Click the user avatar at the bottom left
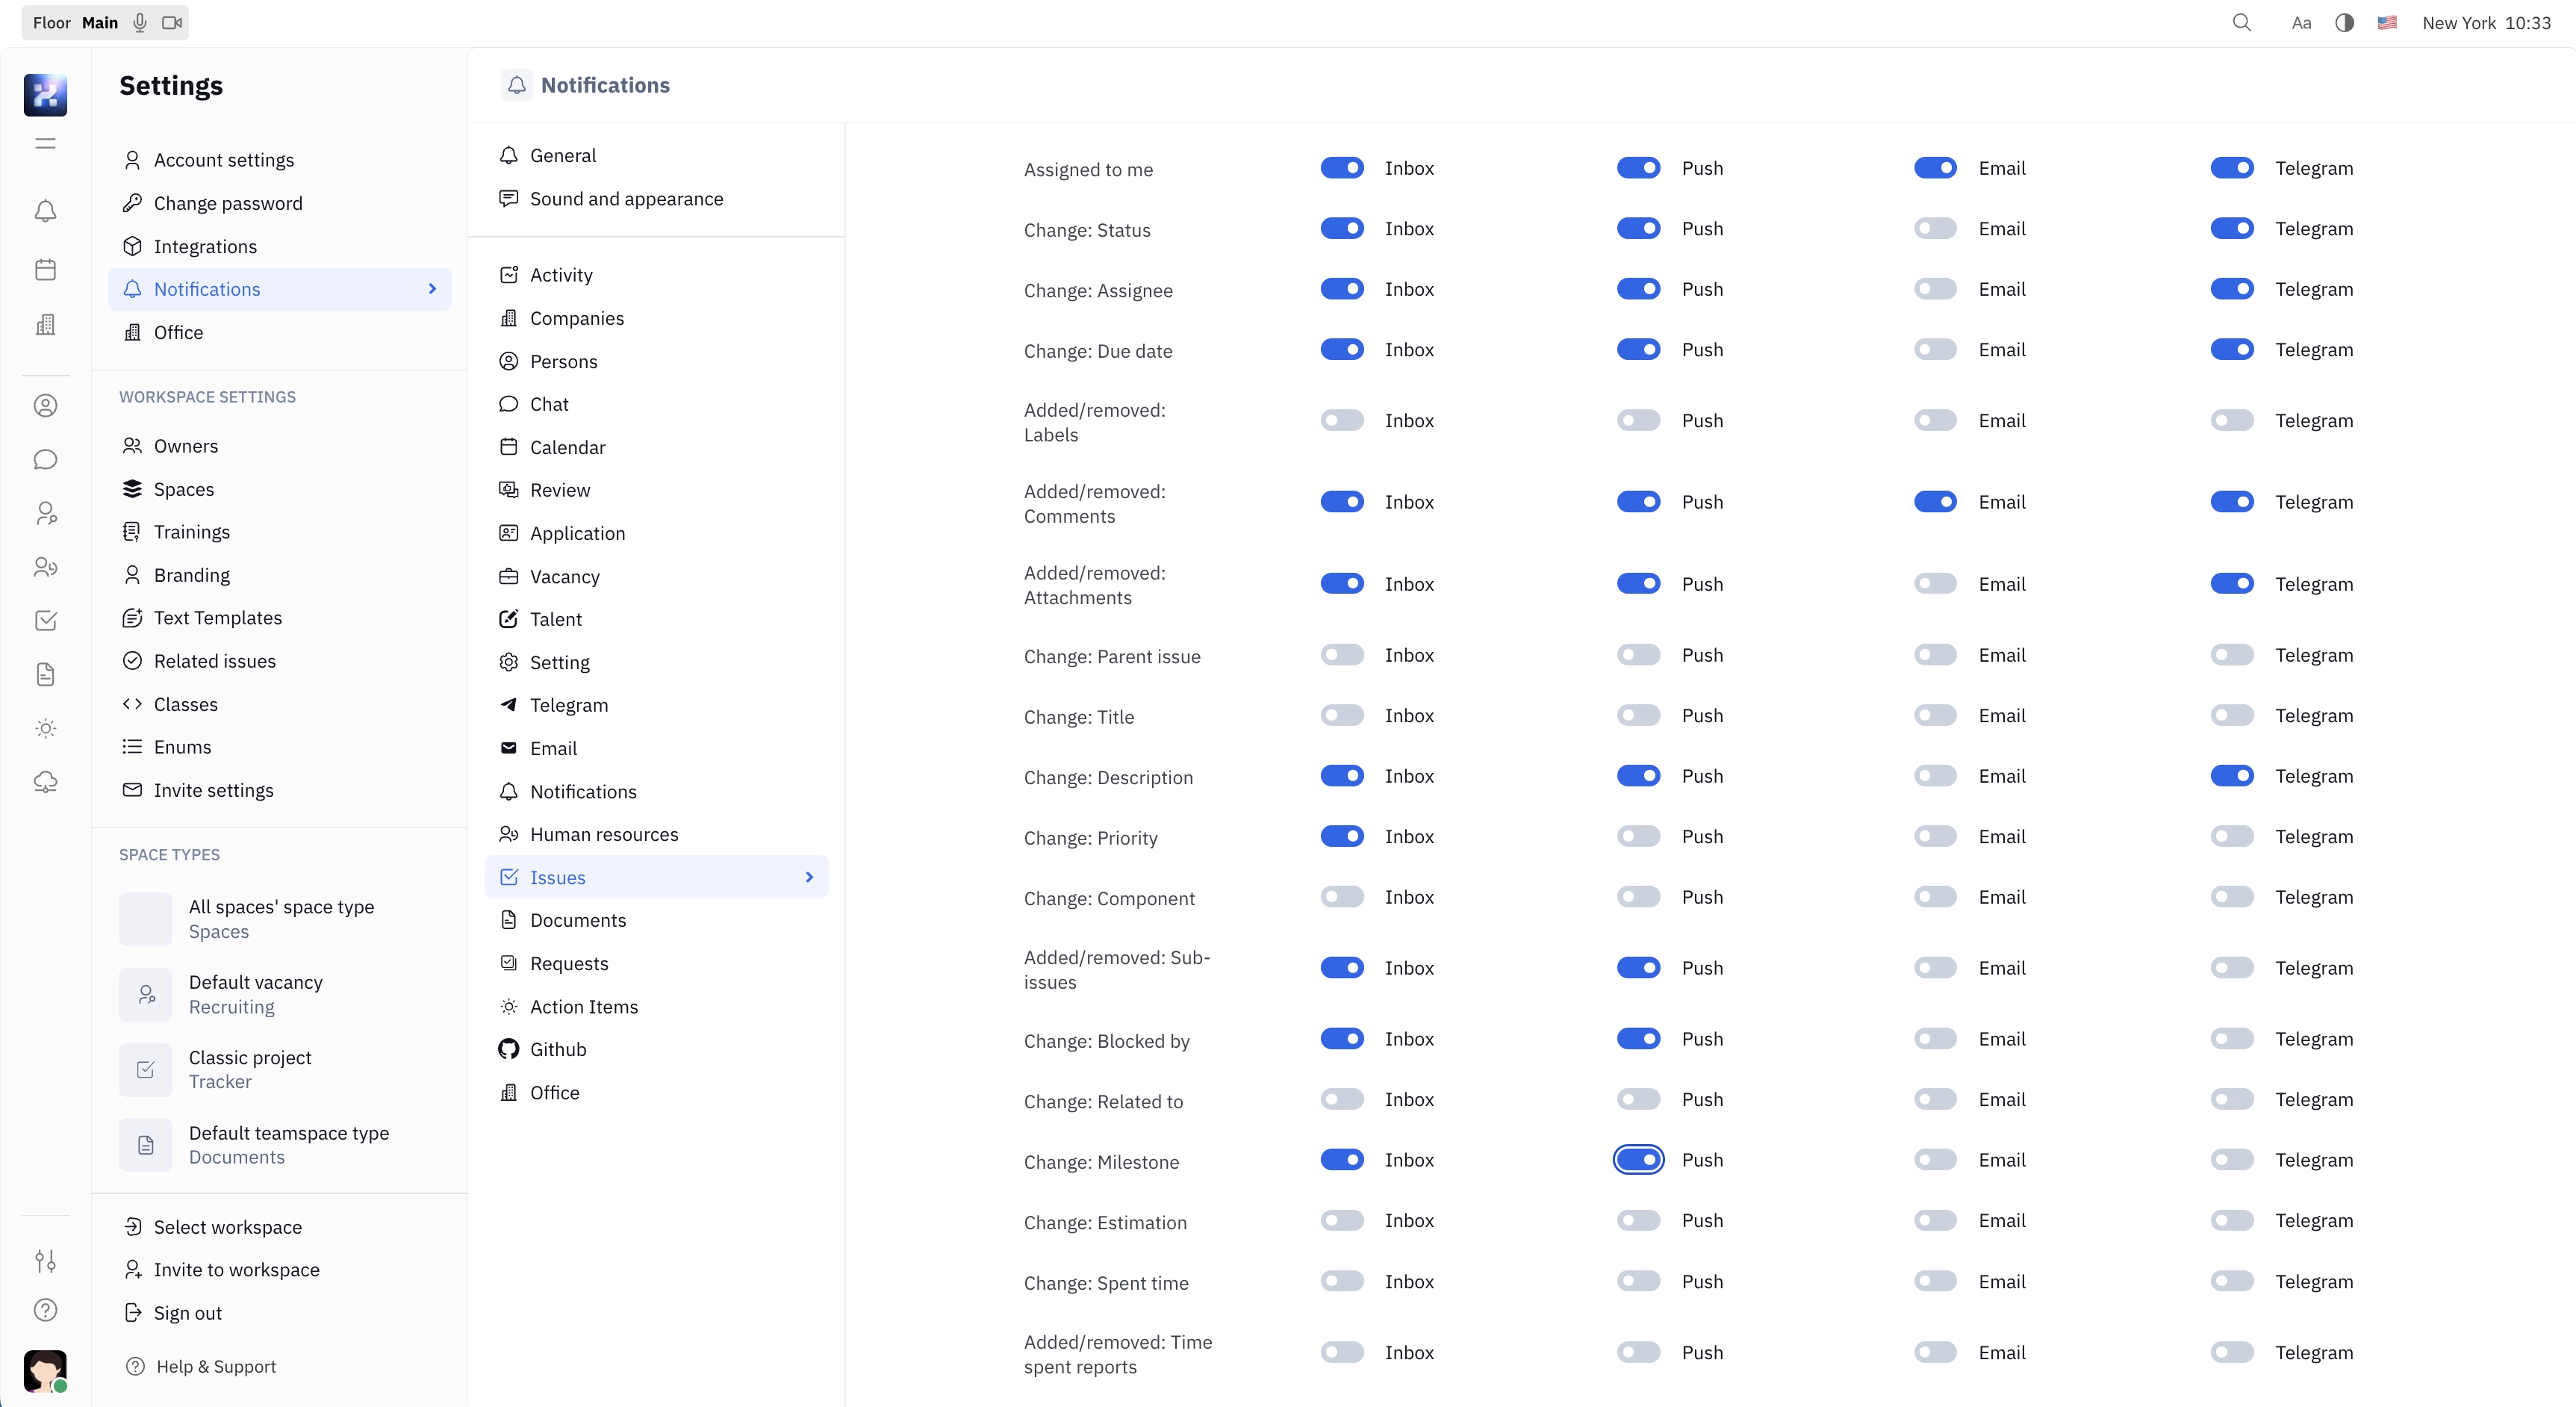The height and width of the screenshot is (1407, 2576). 46,1371
